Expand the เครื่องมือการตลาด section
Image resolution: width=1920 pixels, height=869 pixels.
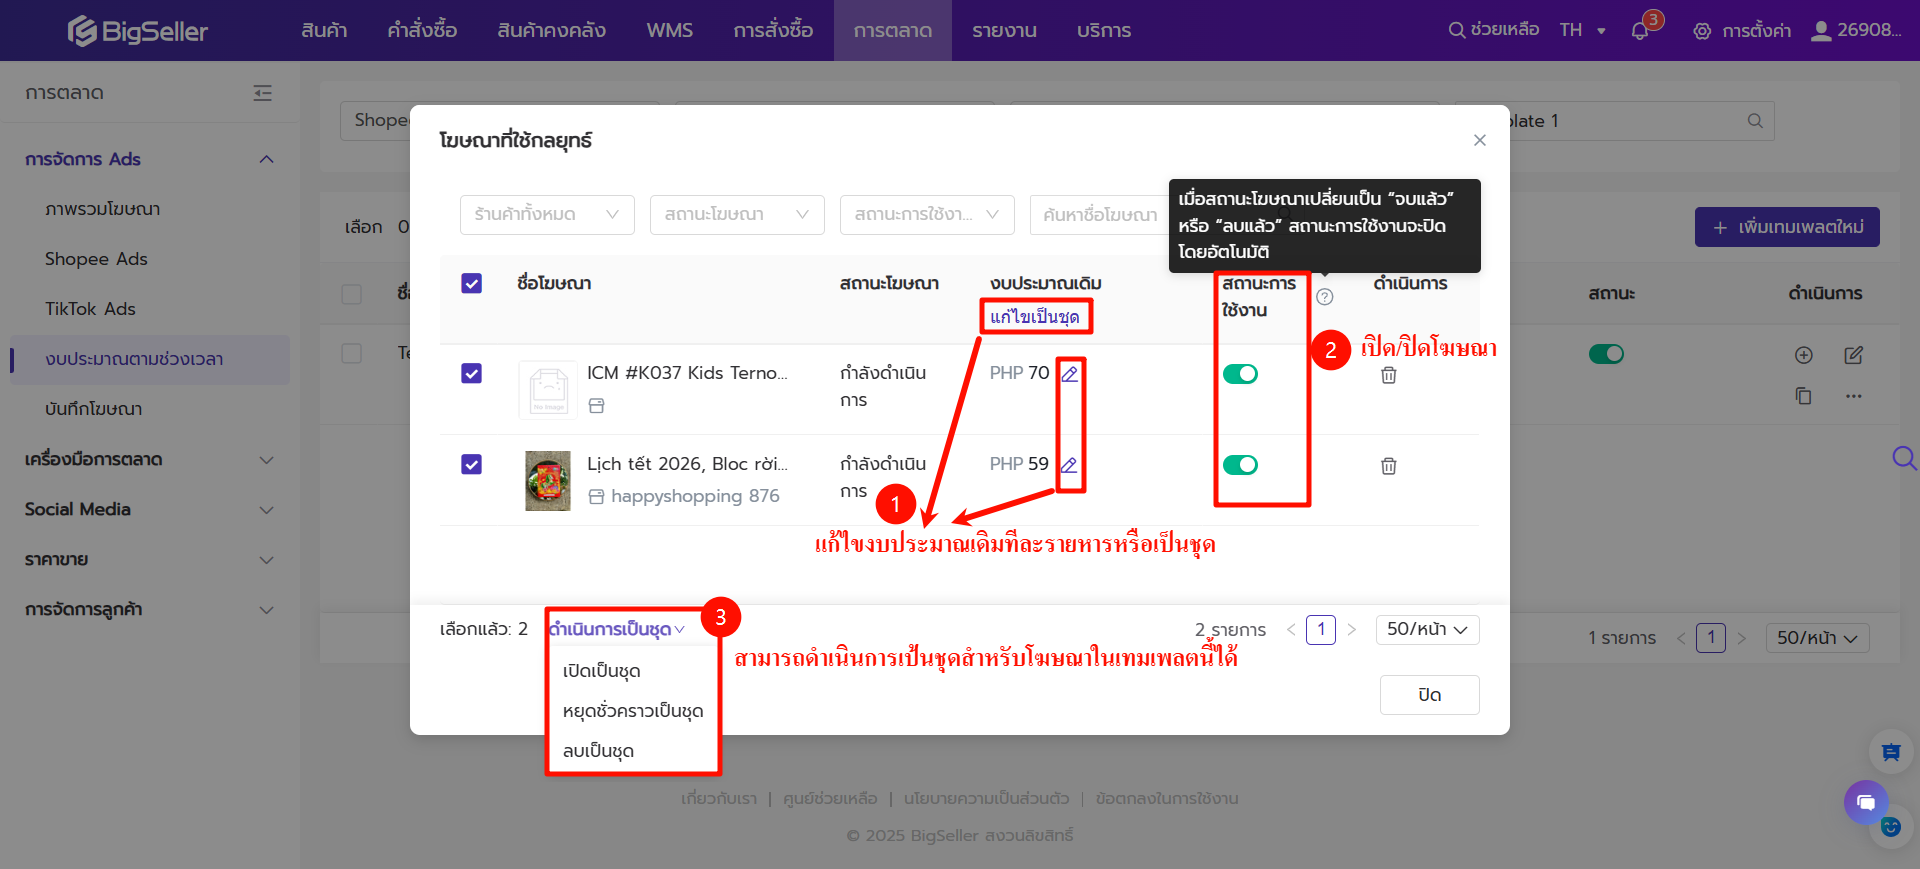click(150, 460)
